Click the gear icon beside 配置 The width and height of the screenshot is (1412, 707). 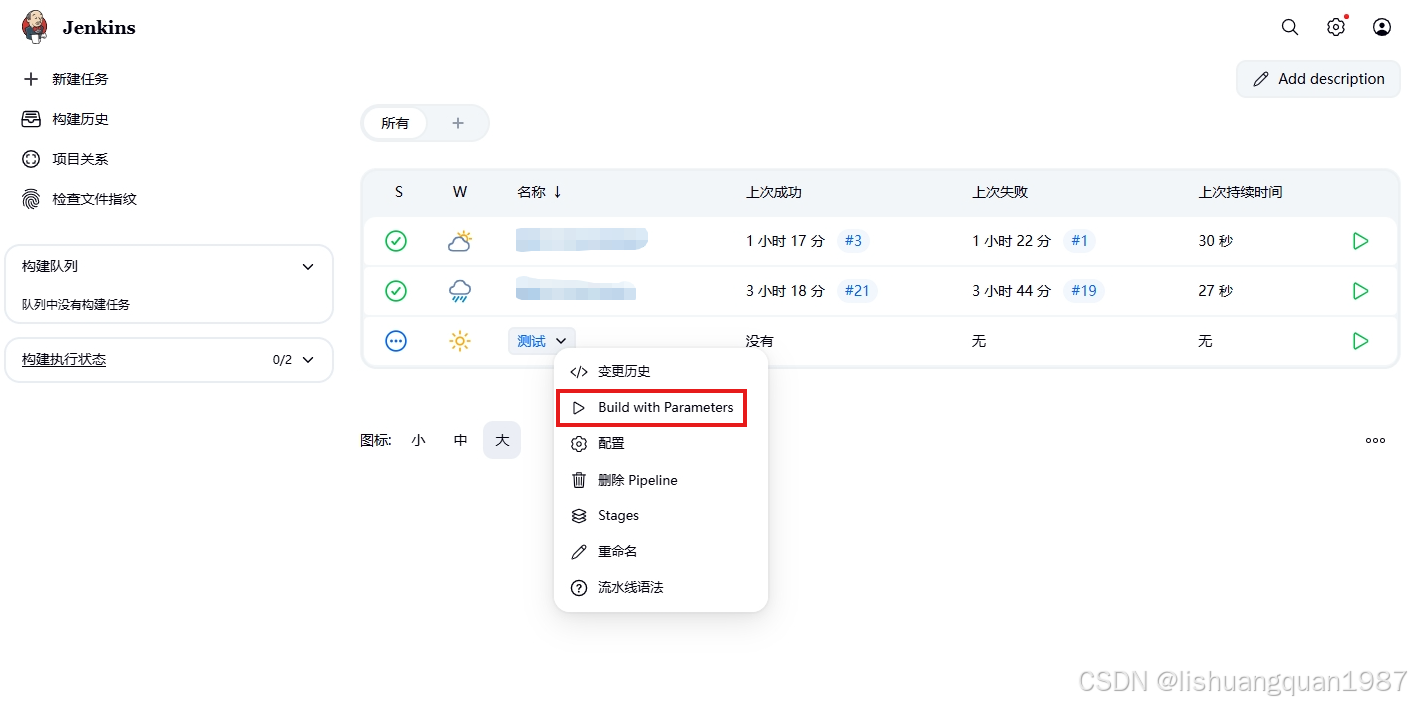tap(578, 444)
